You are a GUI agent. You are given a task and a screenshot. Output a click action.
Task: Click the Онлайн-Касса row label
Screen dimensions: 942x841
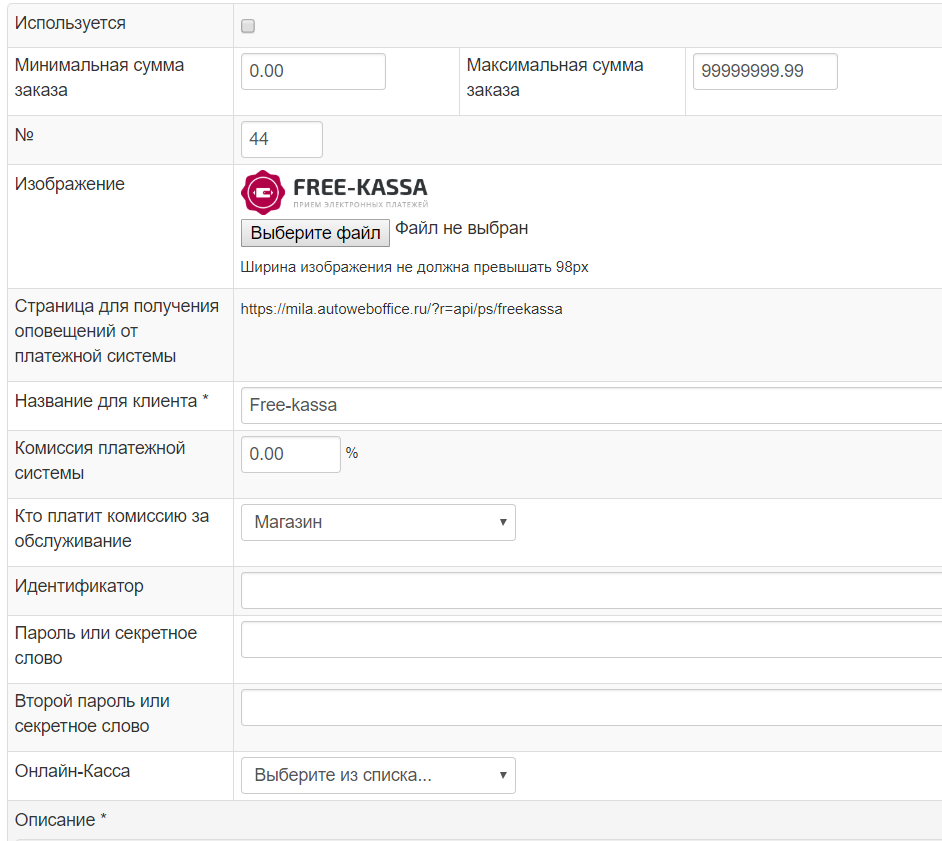click(x=72, y=771)
